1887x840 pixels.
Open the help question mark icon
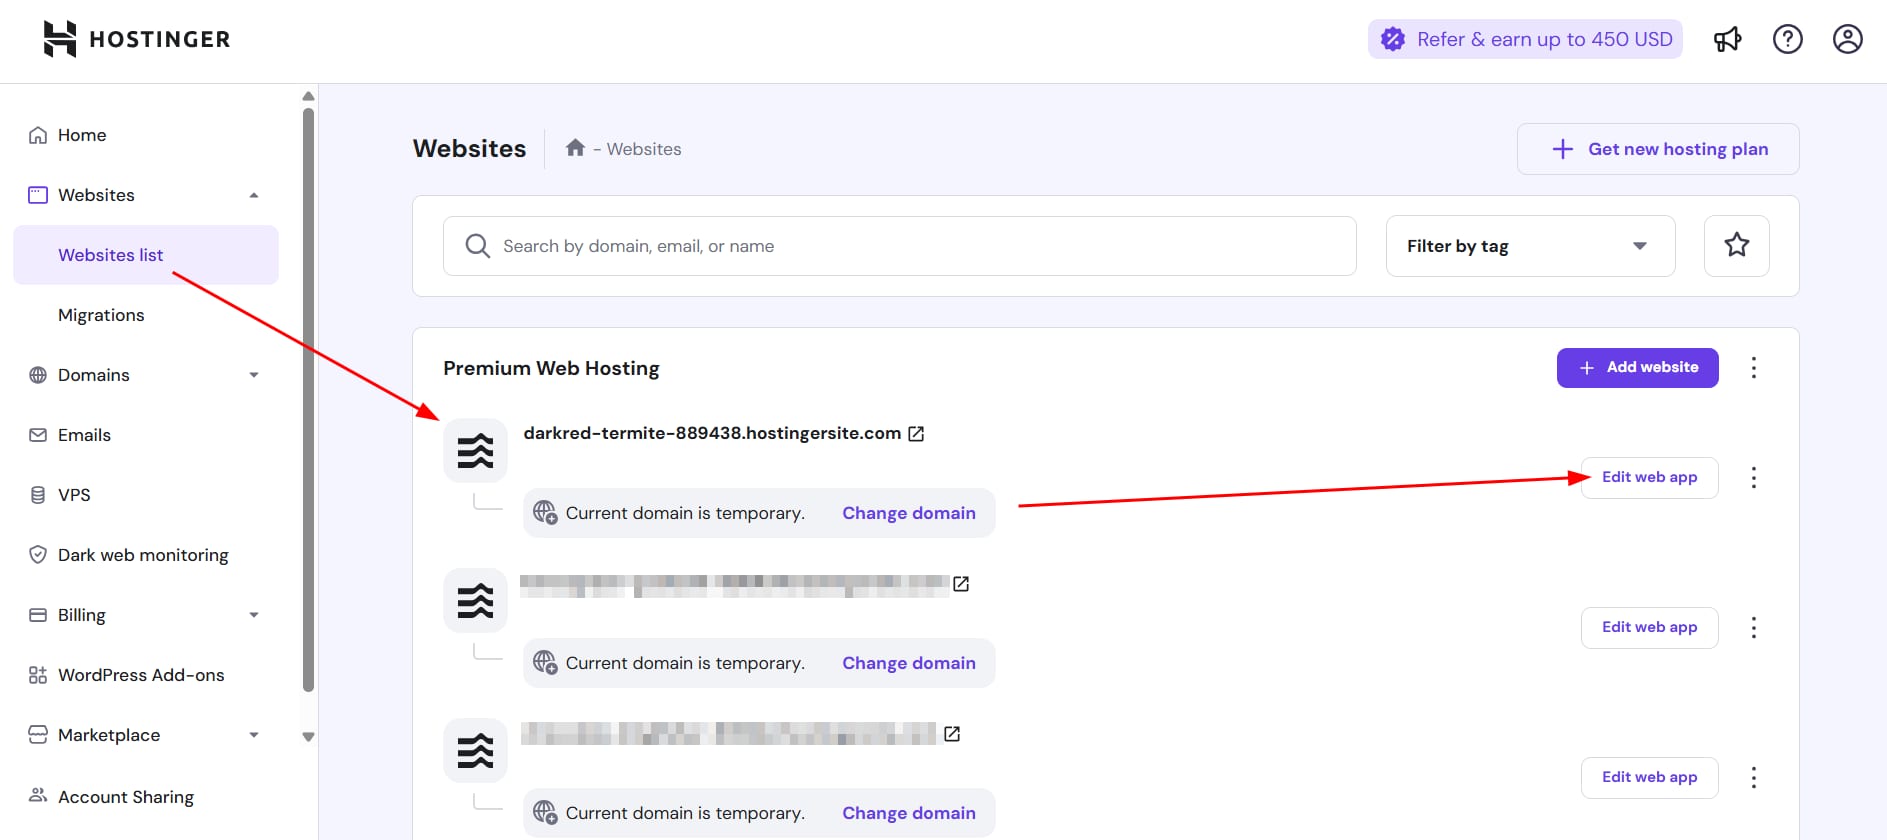pos(1787,39)
